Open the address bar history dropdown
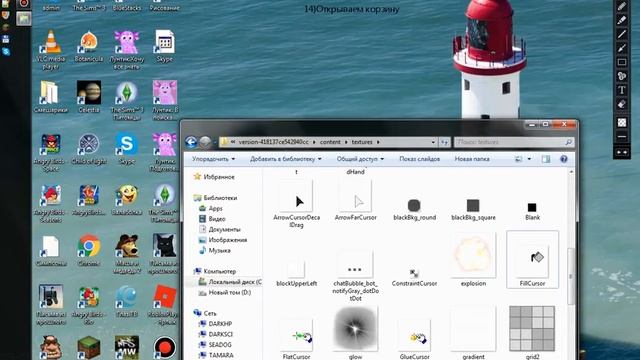 point(433,142)
